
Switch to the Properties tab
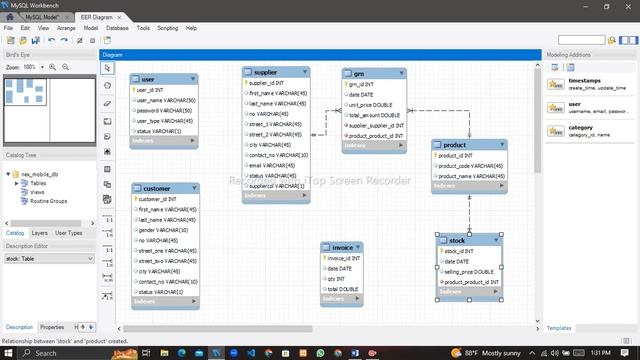click(52, 327)
